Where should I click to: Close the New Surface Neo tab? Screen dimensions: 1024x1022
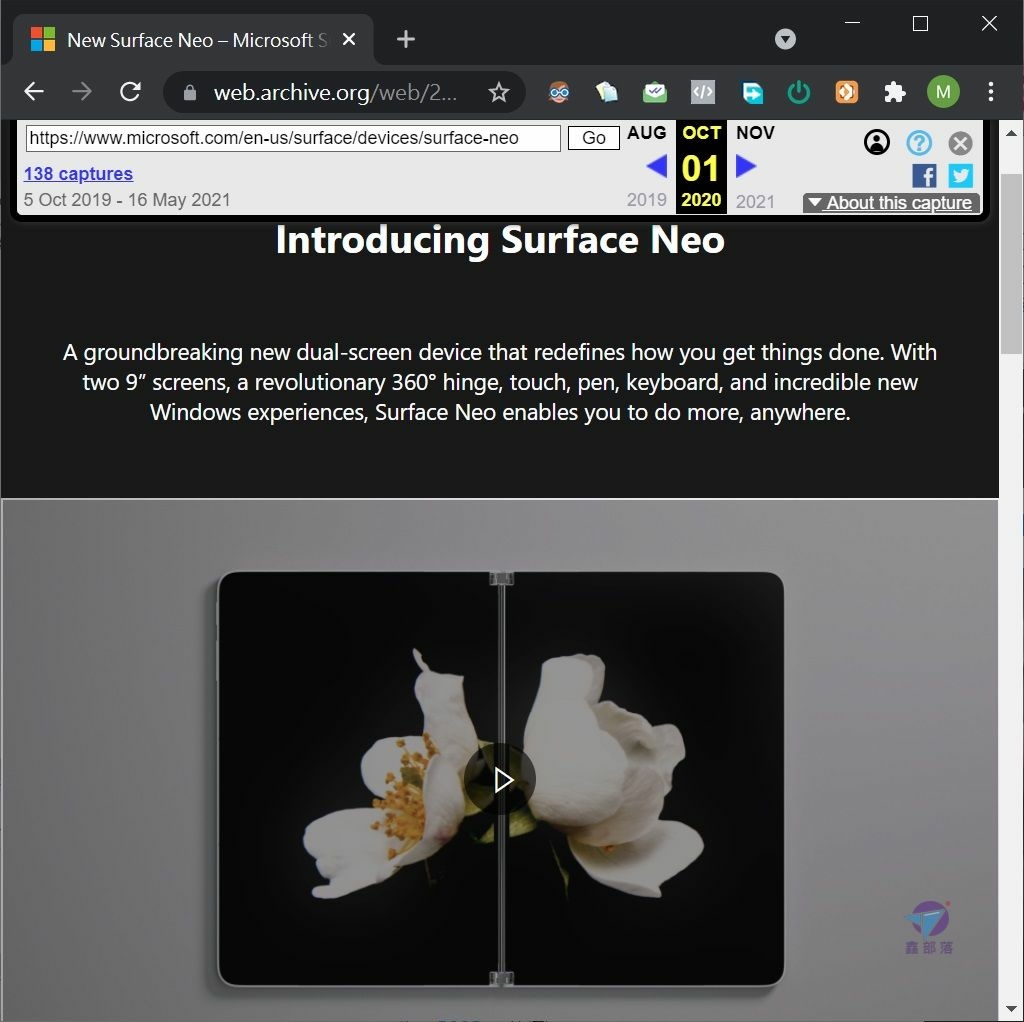(x=349, y=39)
